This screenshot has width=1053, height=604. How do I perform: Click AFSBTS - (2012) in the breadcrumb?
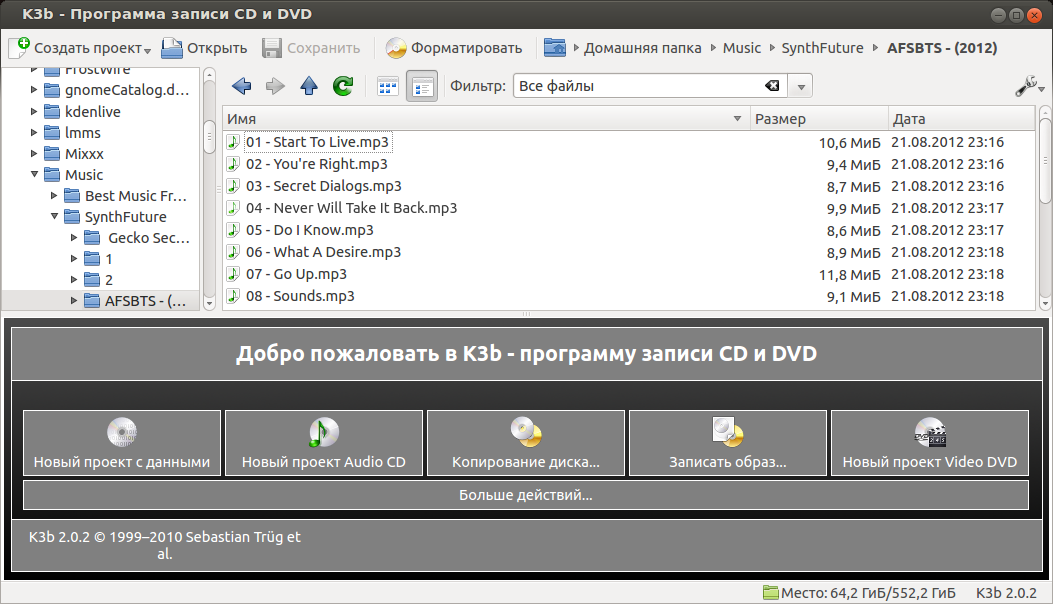point(942,48)
